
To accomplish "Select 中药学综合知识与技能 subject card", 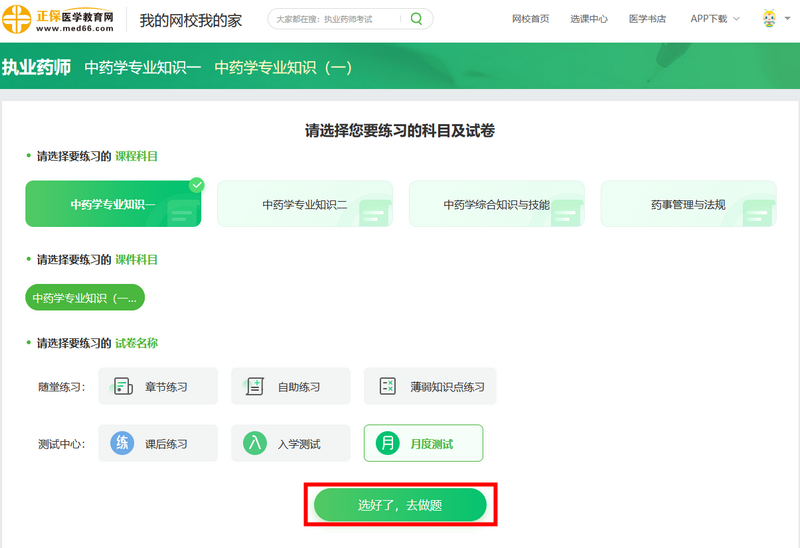I will point(496,204).
